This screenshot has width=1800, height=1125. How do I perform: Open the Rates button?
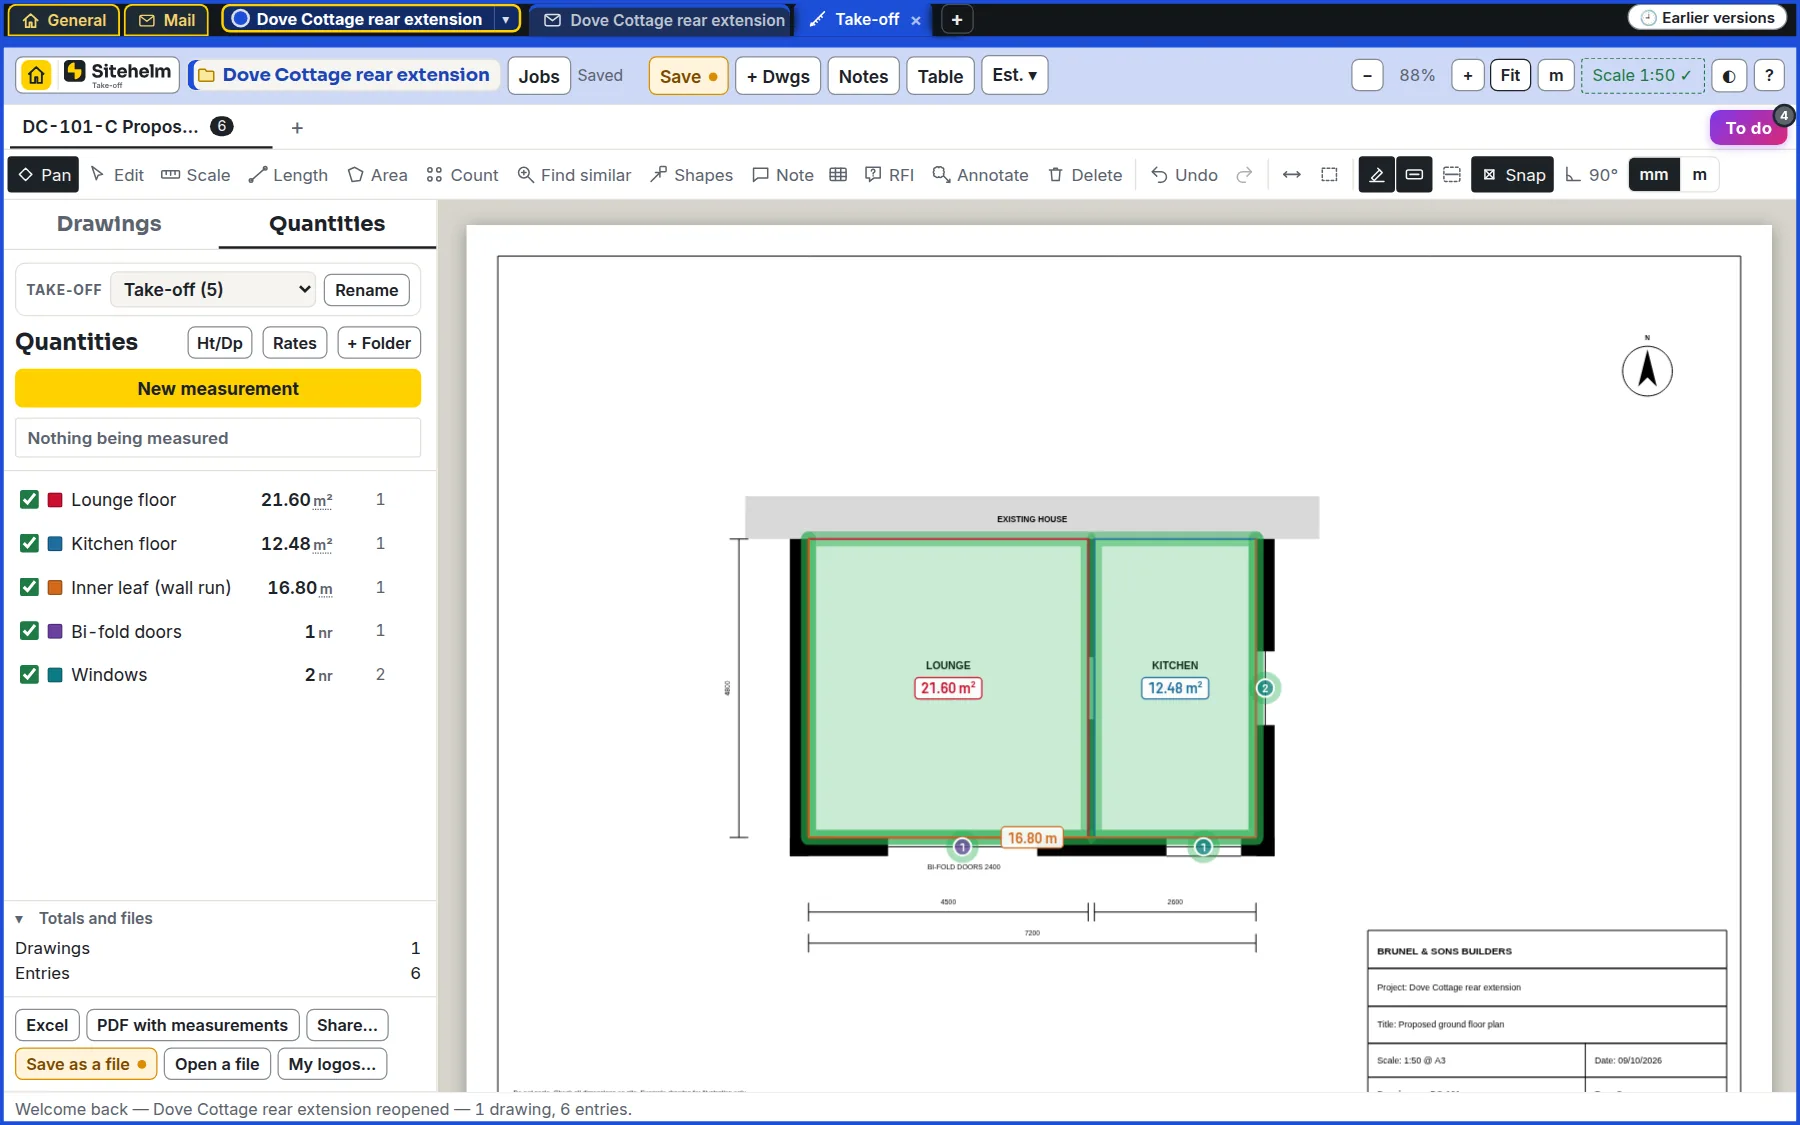click(x=294, y=343)
